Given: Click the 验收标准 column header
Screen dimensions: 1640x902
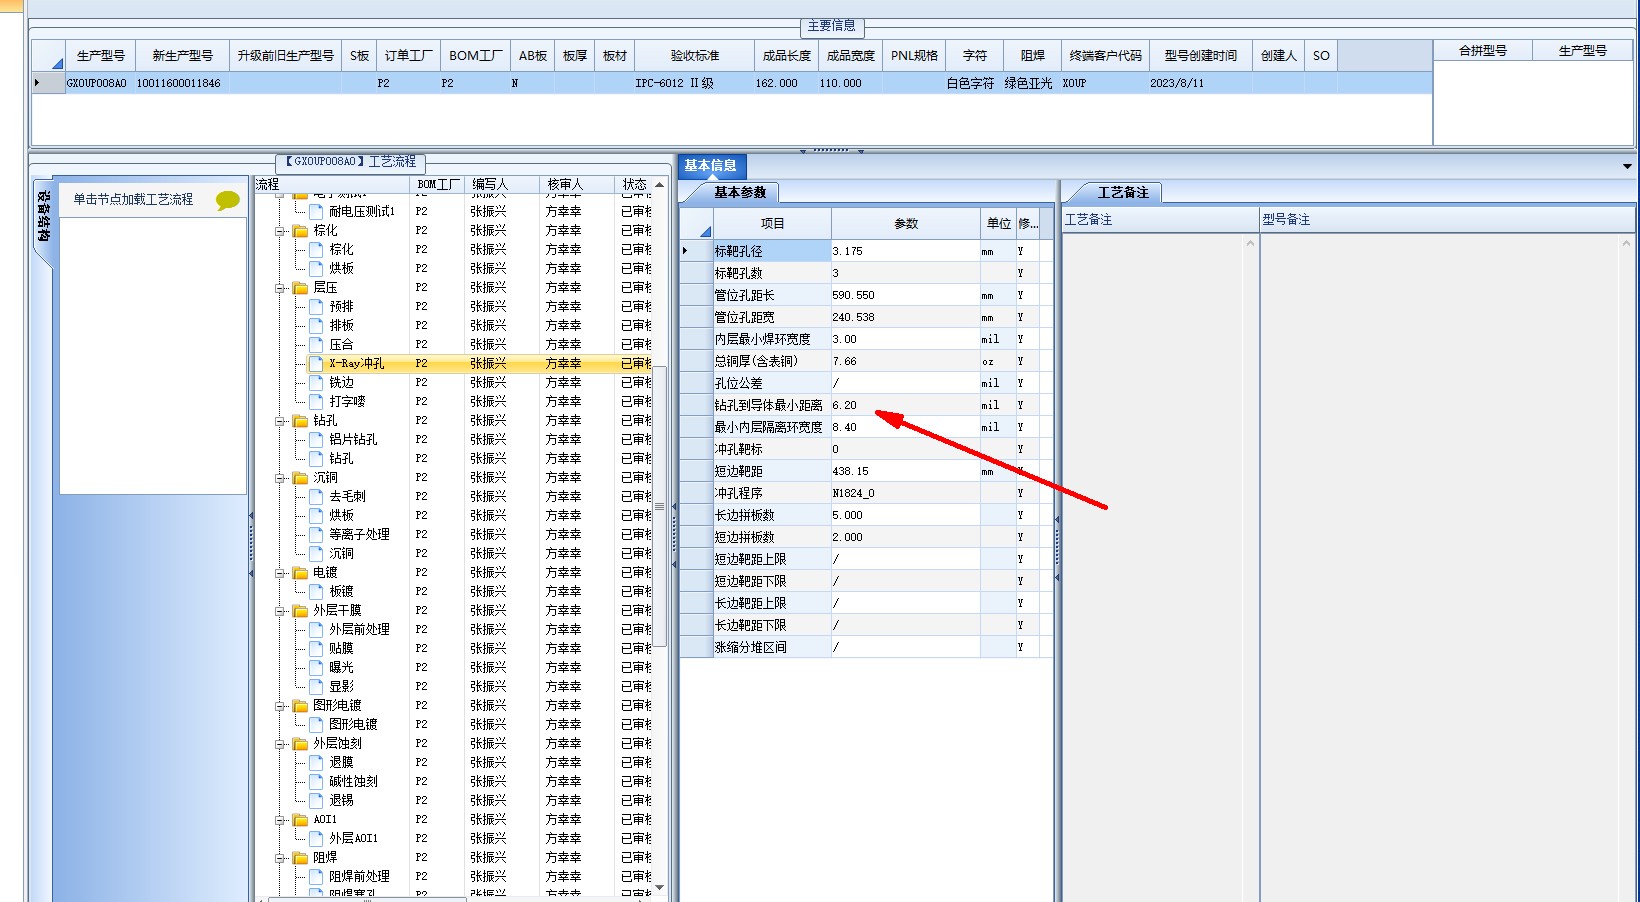Looking at the screenshot, I should pyautogui.click(x=695, y=56).
